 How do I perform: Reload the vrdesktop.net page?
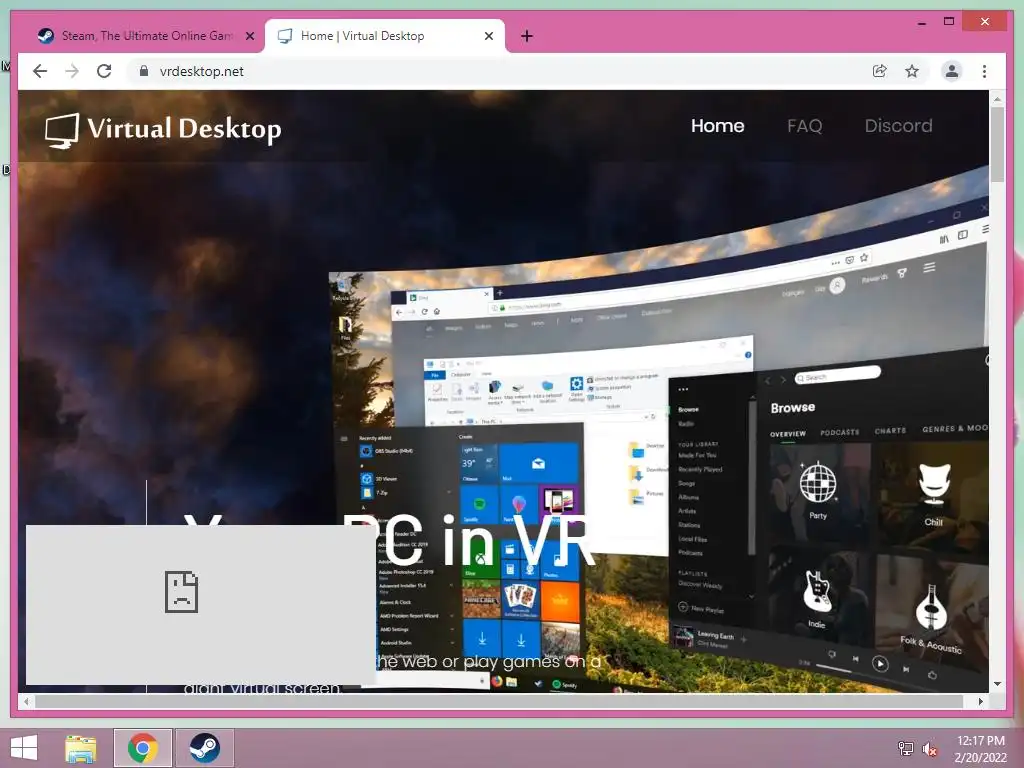click(104, 71)
